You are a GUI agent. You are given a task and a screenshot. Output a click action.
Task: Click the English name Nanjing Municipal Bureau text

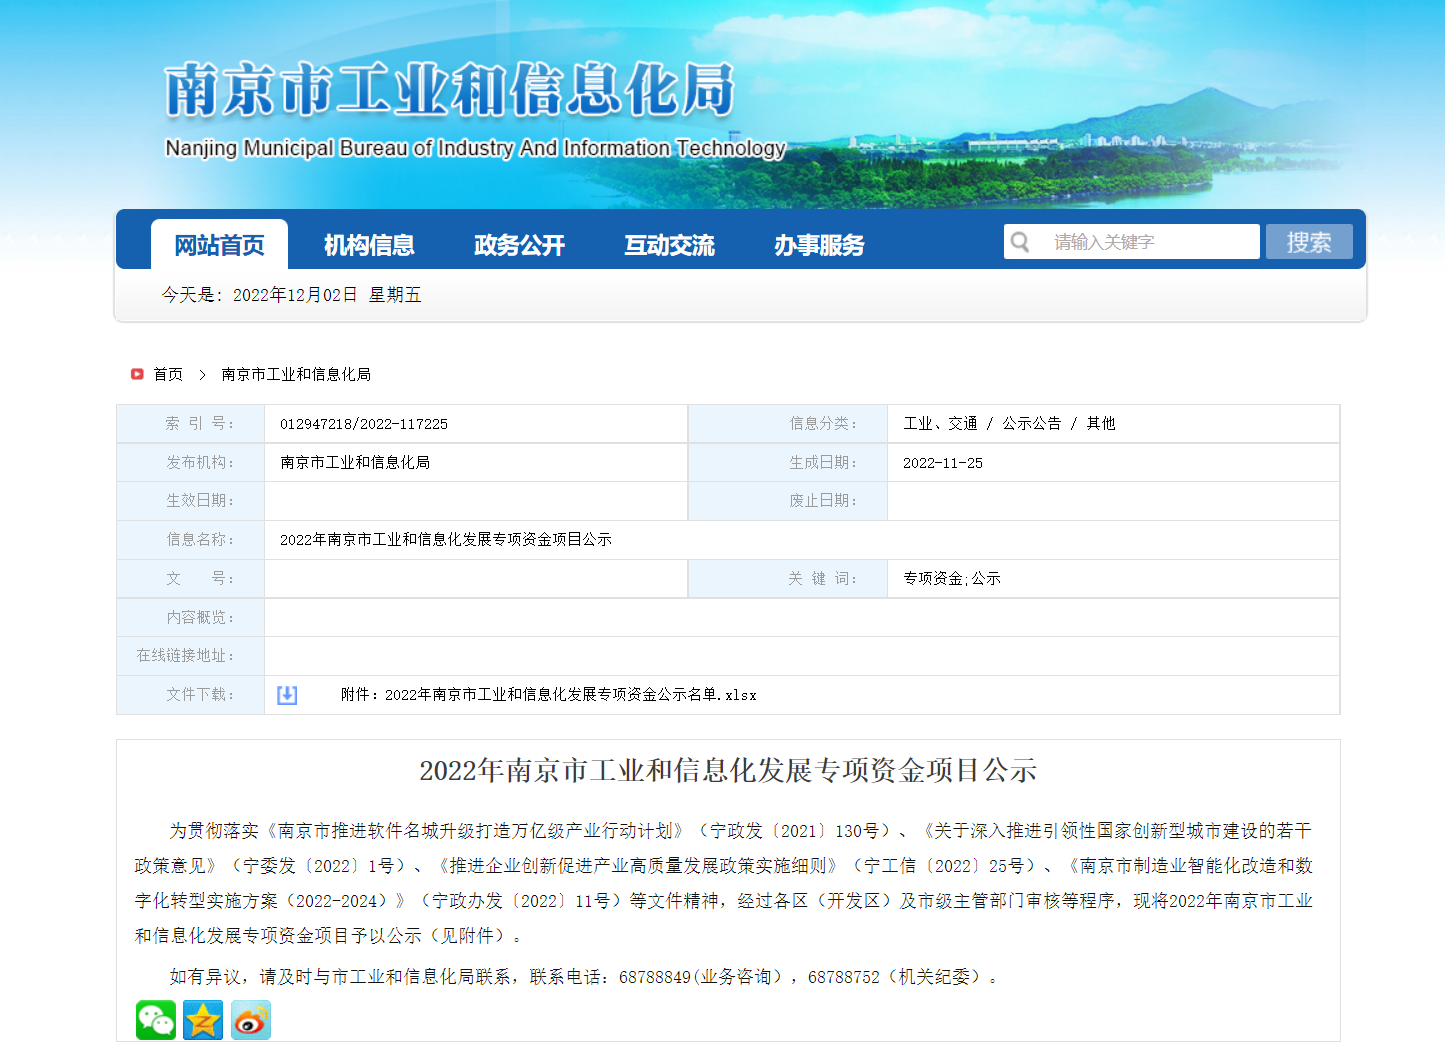click(476, 148)
